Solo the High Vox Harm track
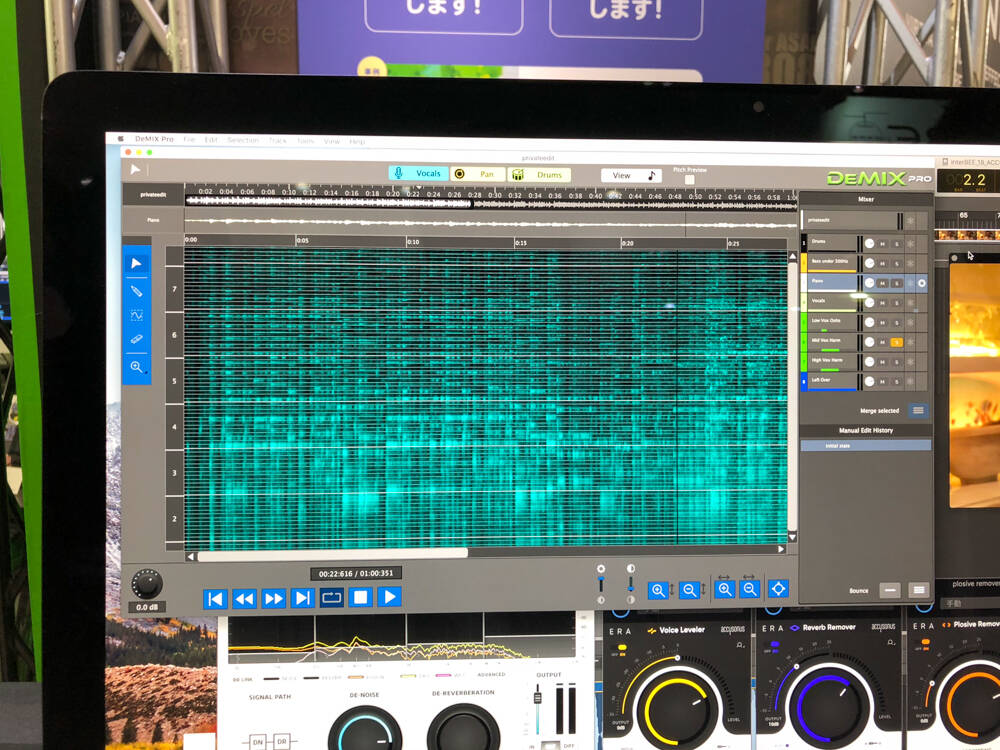Viewport: 1000px width, 750px height. pyautogui.click(x=897, y=362)
